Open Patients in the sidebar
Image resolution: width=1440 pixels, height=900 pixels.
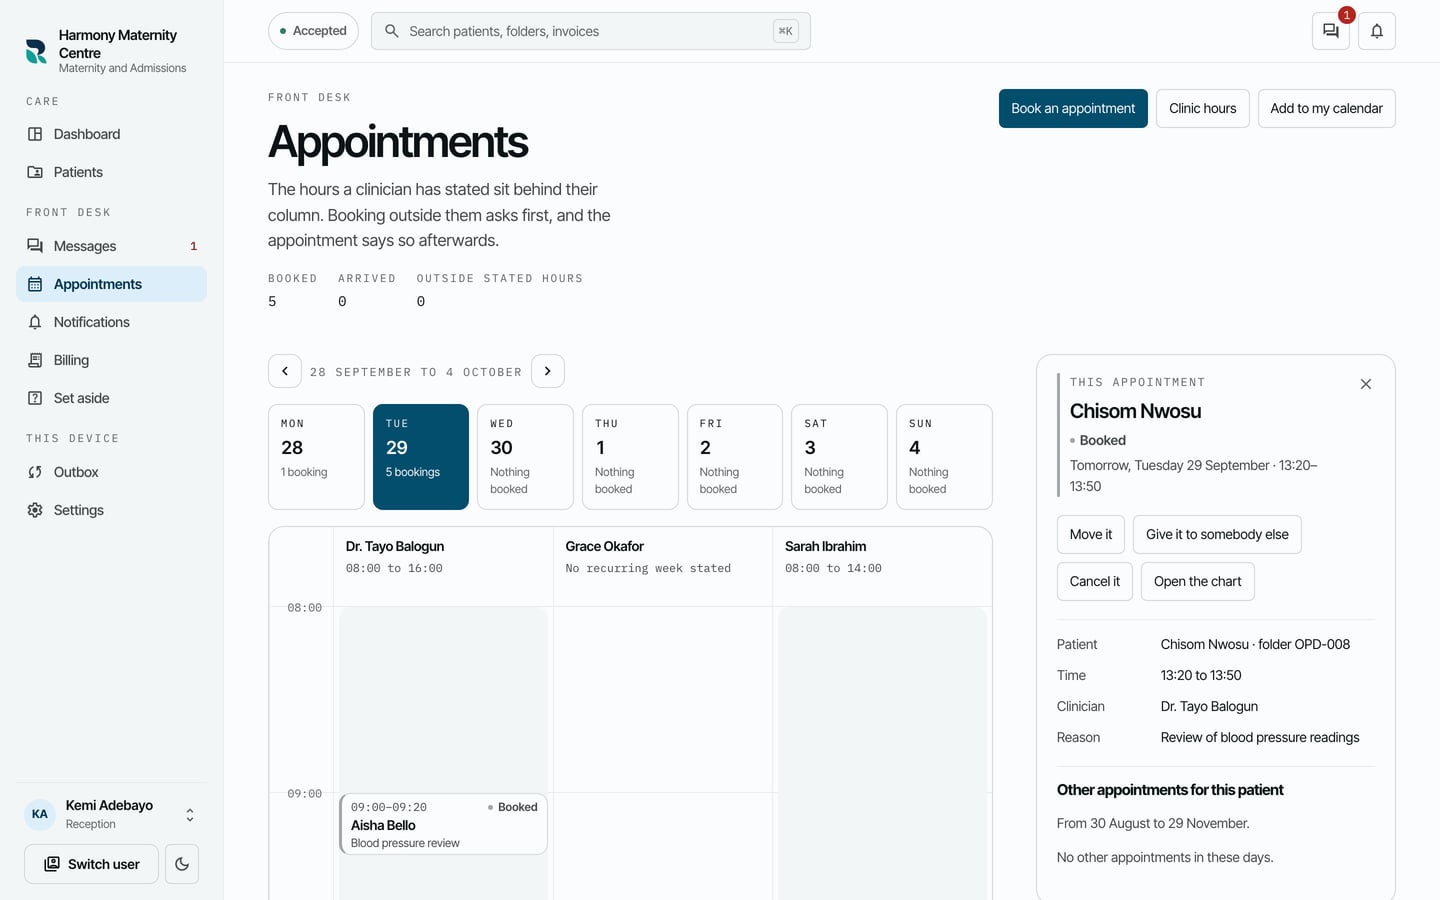point(111,172)
